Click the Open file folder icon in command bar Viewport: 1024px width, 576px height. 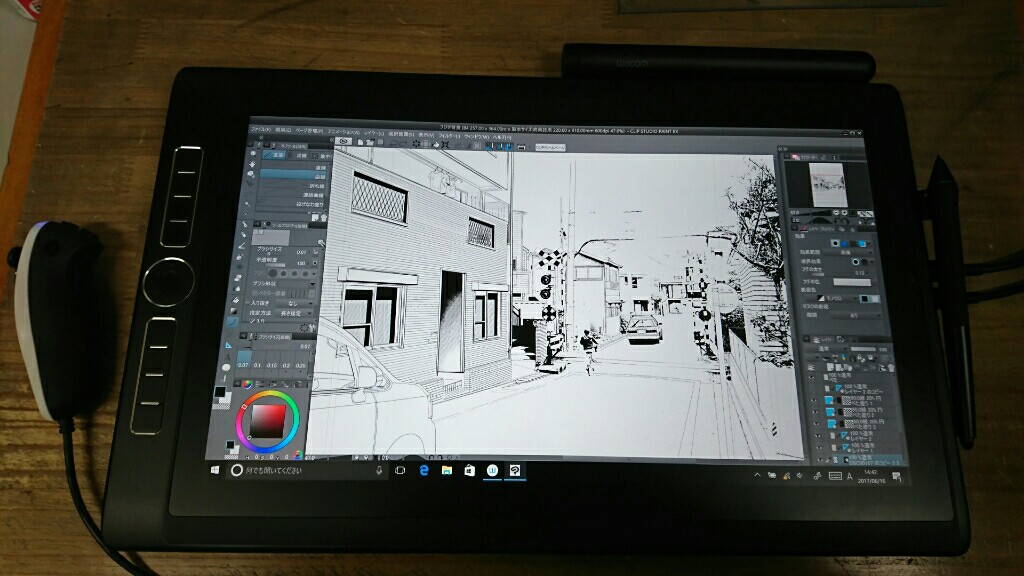point(369,142)
